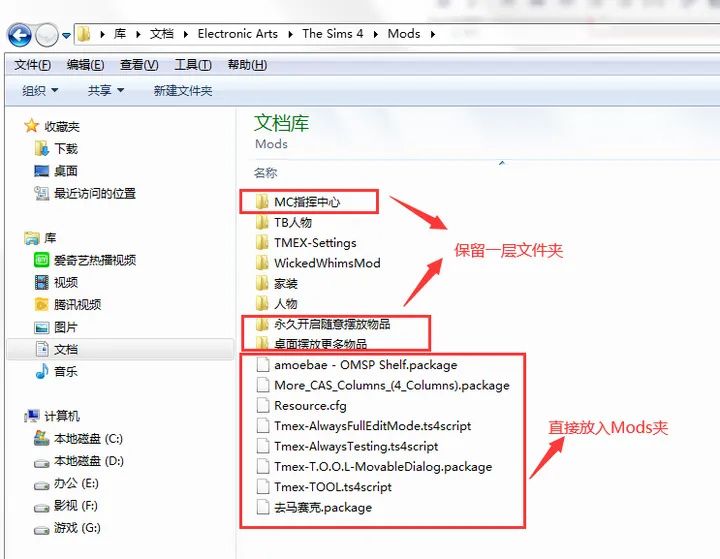Viewport: 720px width, 559px height.
Task: Click the 去马赛克.package file name
Action: click(323, 508)
